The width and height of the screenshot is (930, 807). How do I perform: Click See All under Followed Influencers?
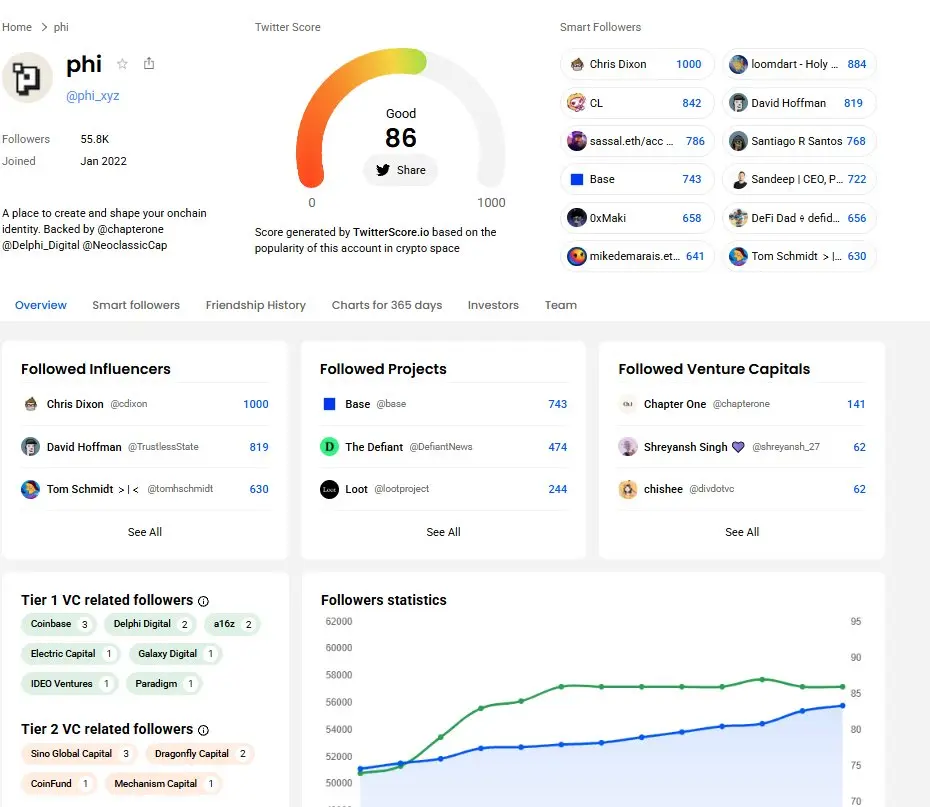(x=145, y=532)
